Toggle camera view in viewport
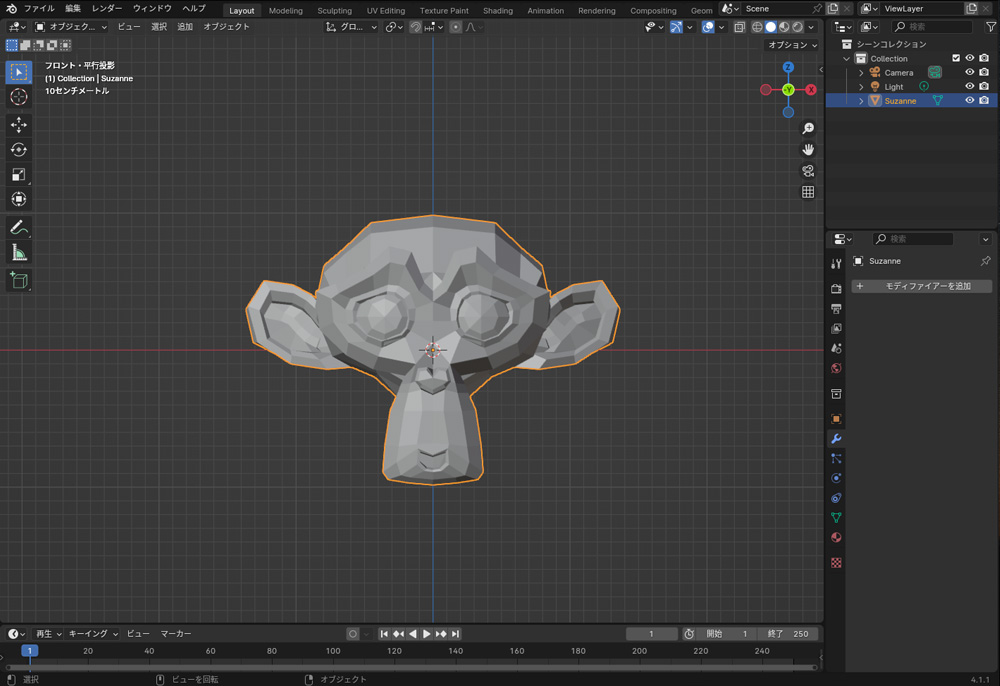1000x686 pixels. (808, 171)
